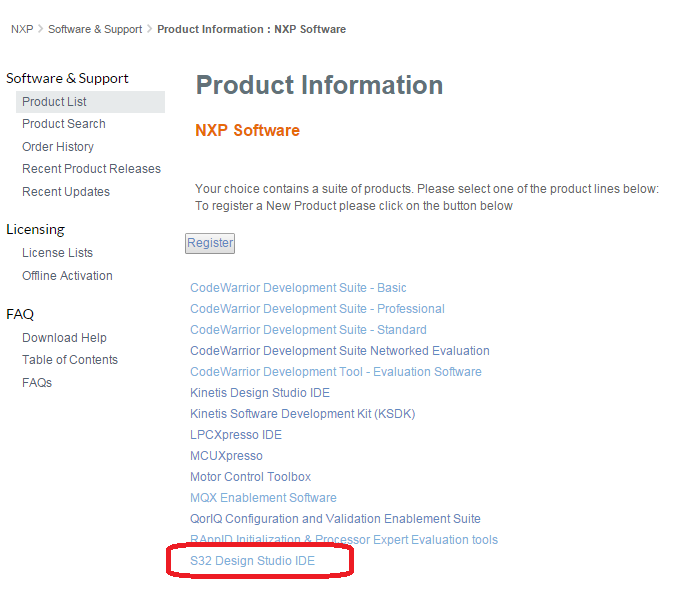The height and width of the screenshot is (614, 687).
Task: Select LPCXpresso IDE product line
Action: 236,435
